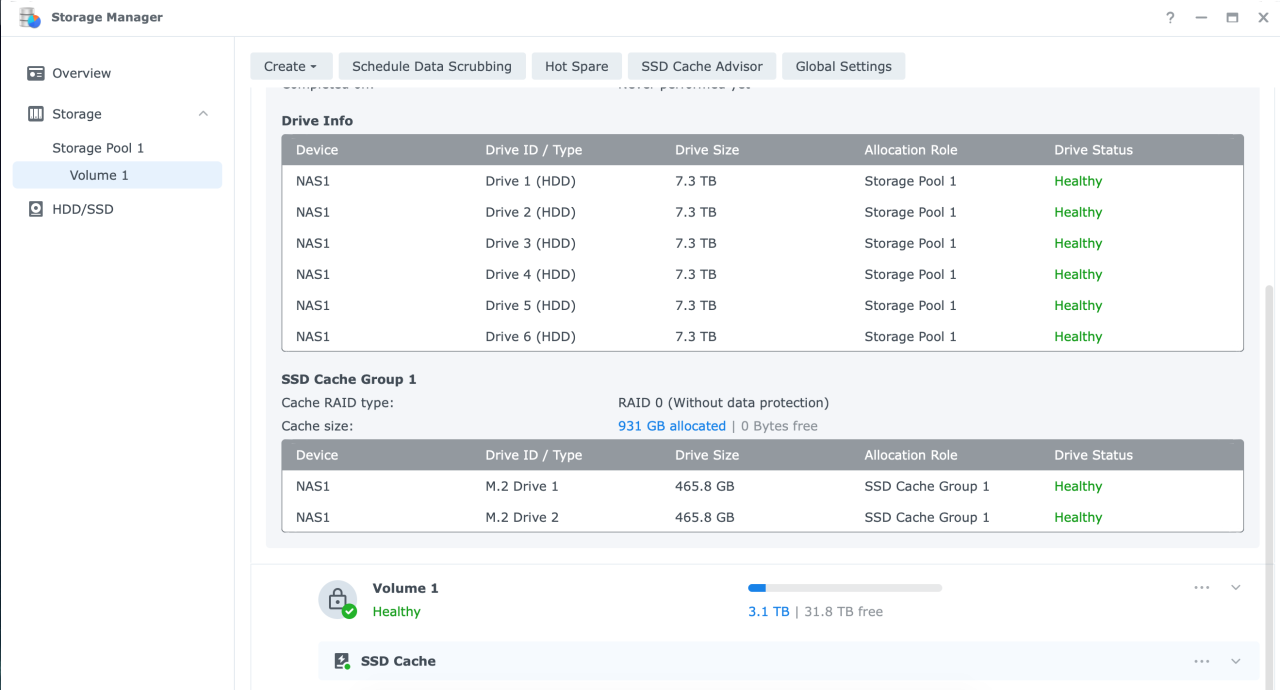Collapse the Storage section in sidebar
This screenshot has width=1280, height=690.
pos(203,114)
